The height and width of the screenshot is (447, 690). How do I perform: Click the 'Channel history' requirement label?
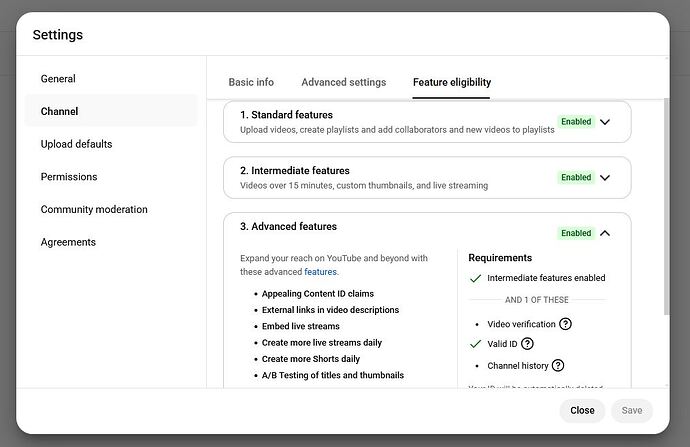pyautogui.click(x=518, y=366)
